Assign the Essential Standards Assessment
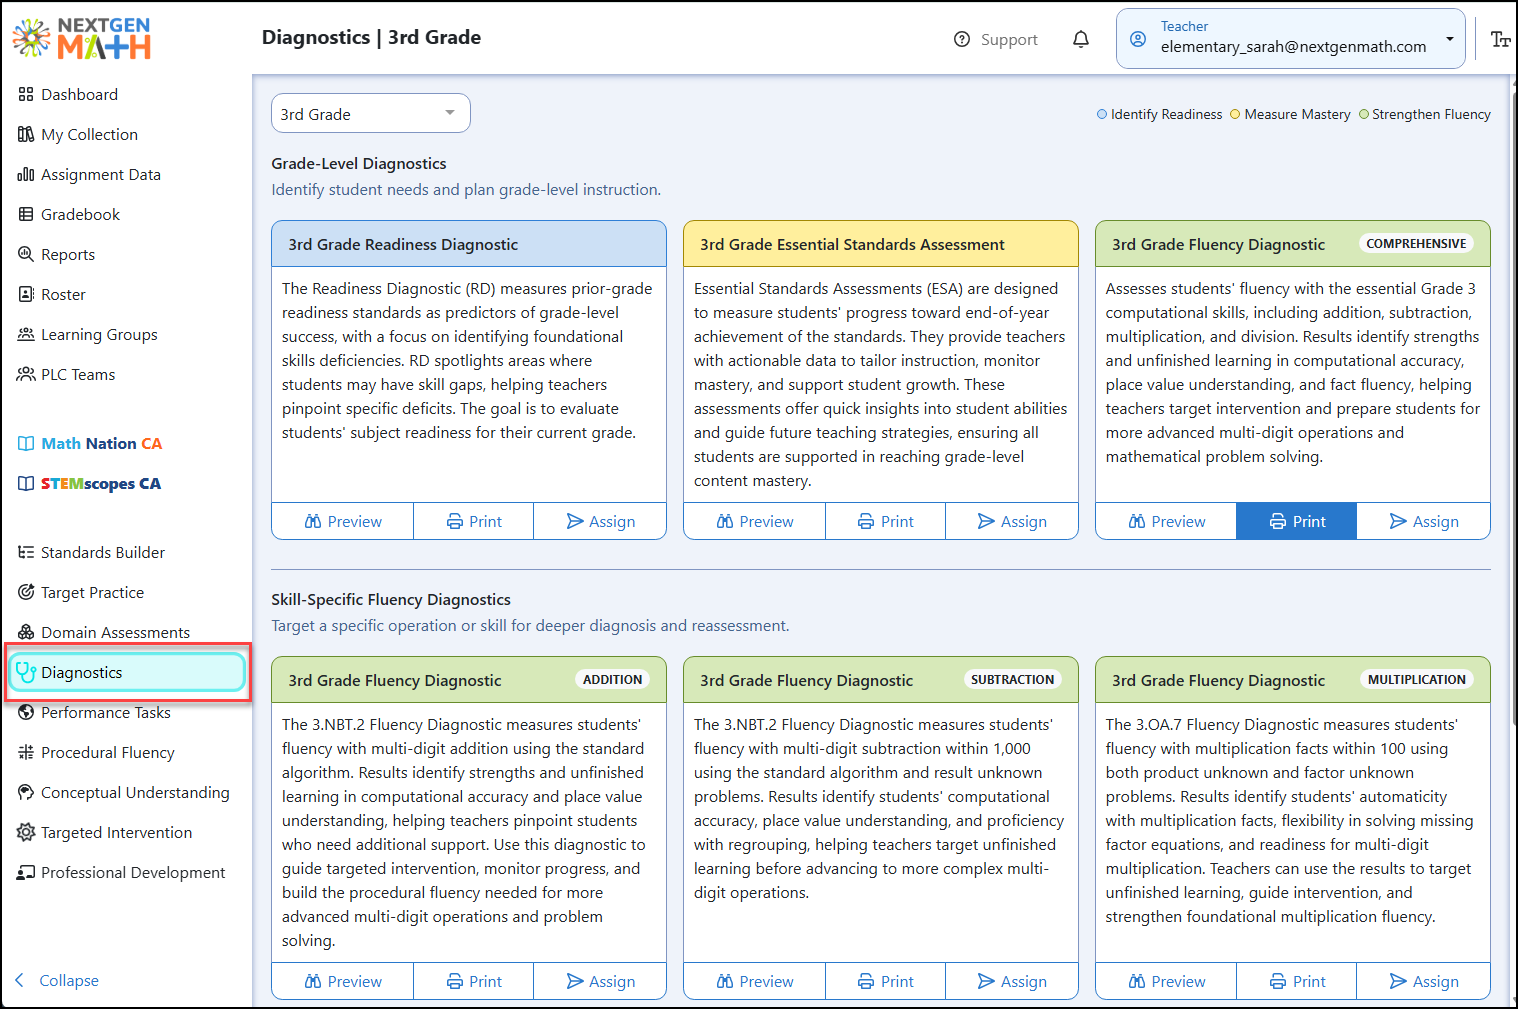1518x1009 pixels. (x=1012, y=521)
